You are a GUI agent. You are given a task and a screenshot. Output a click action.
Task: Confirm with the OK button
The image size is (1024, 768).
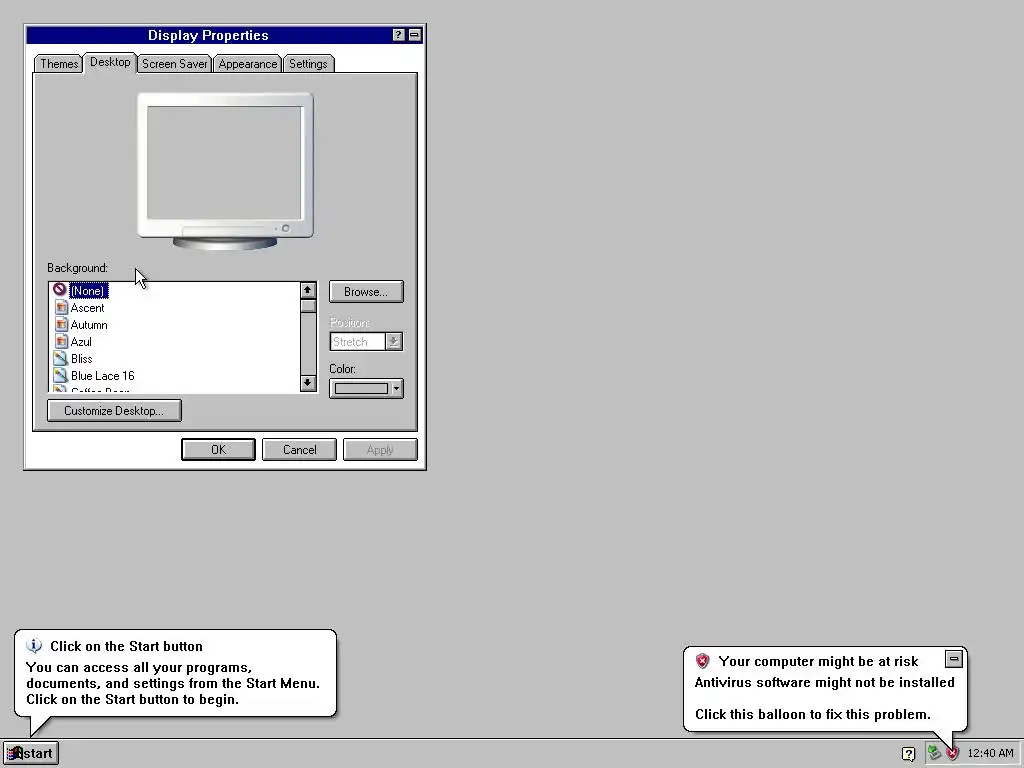click(x=218, y=449)
